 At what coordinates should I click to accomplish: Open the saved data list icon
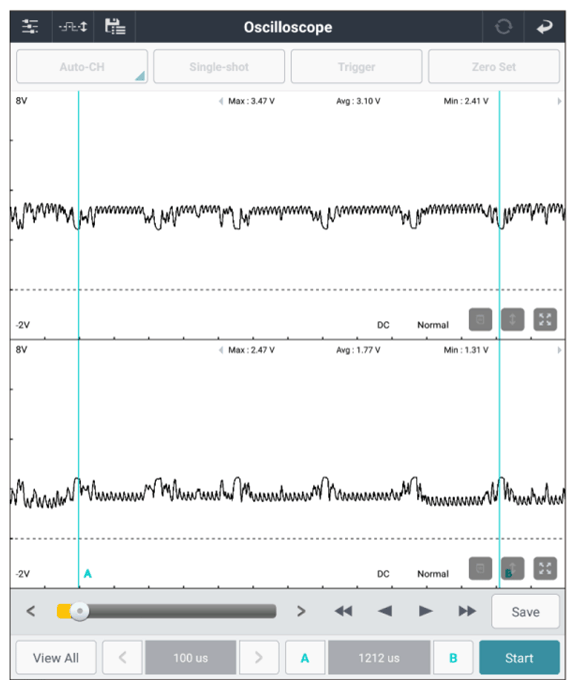(115, 26)
